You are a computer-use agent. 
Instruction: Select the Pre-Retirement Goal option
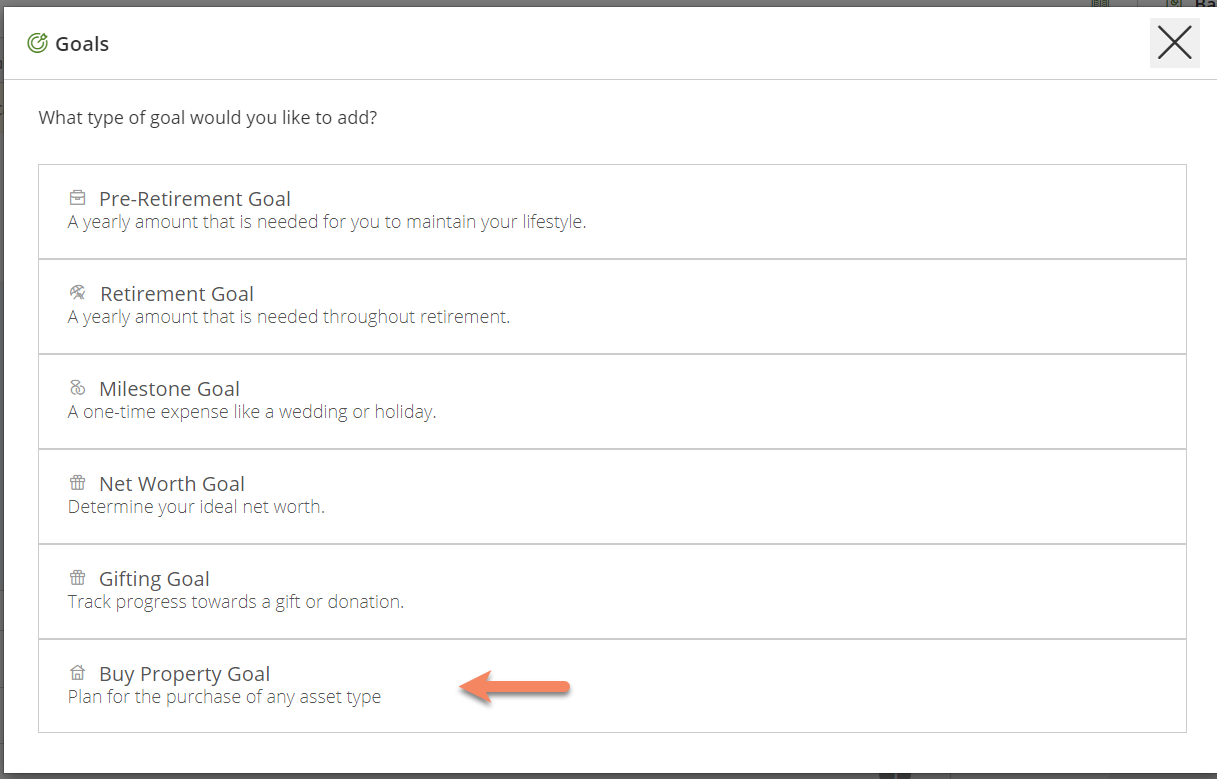(x=195, y=199)
